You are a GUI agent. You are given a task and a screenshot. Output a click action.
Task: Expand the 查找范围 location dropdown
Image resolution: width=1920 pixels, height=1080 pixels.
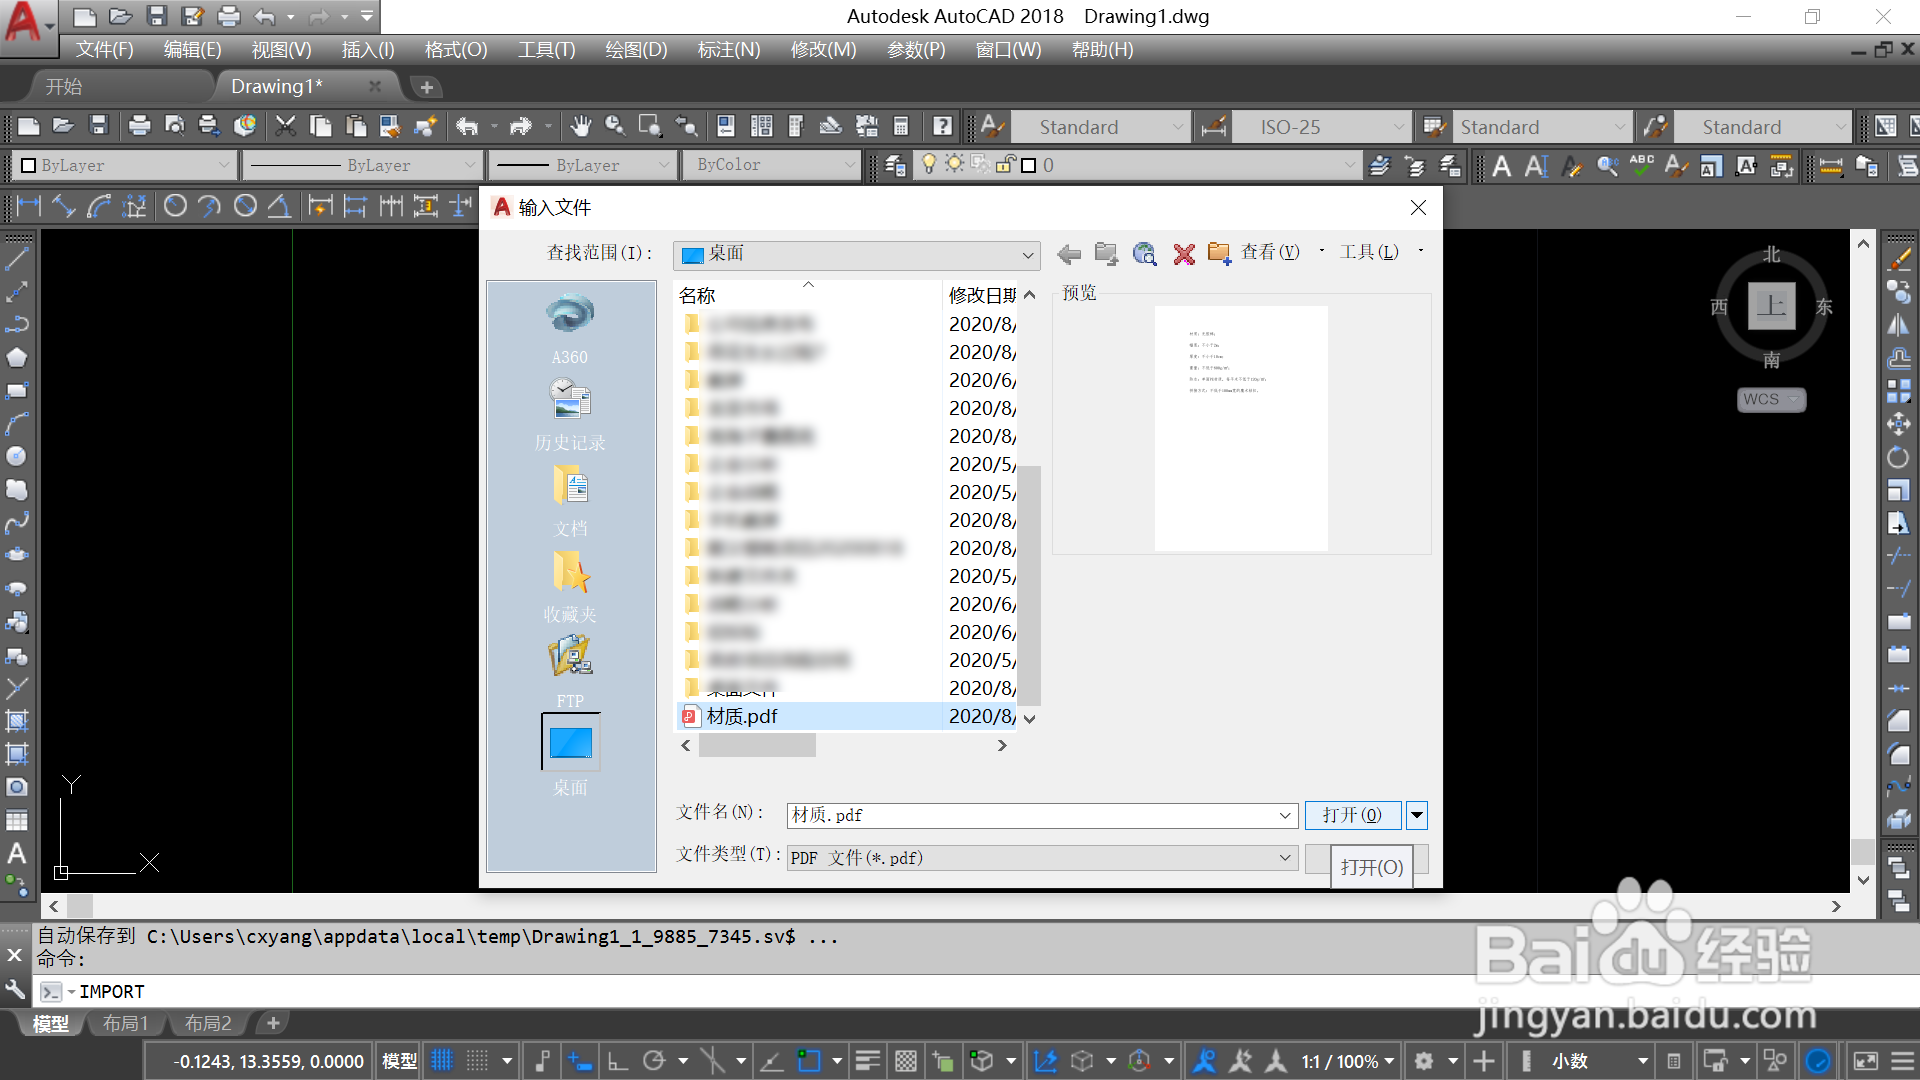(x=1027, y=254)
